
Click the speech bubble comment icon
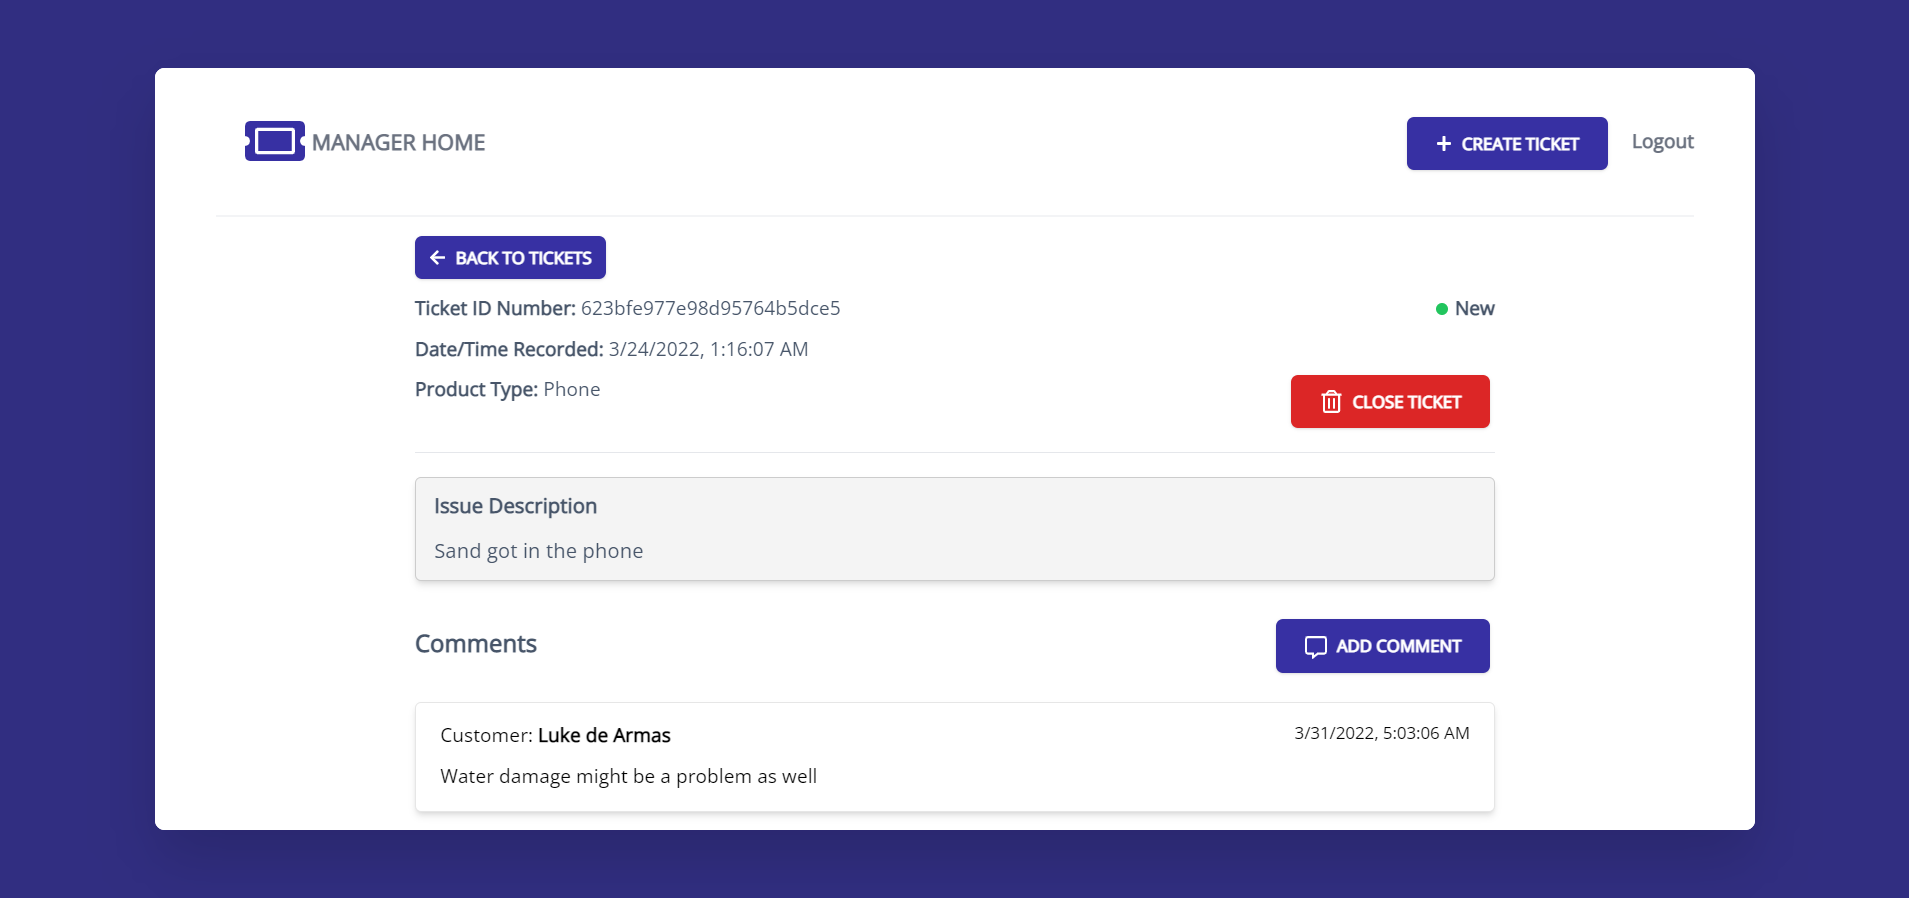coord(1315,647)
